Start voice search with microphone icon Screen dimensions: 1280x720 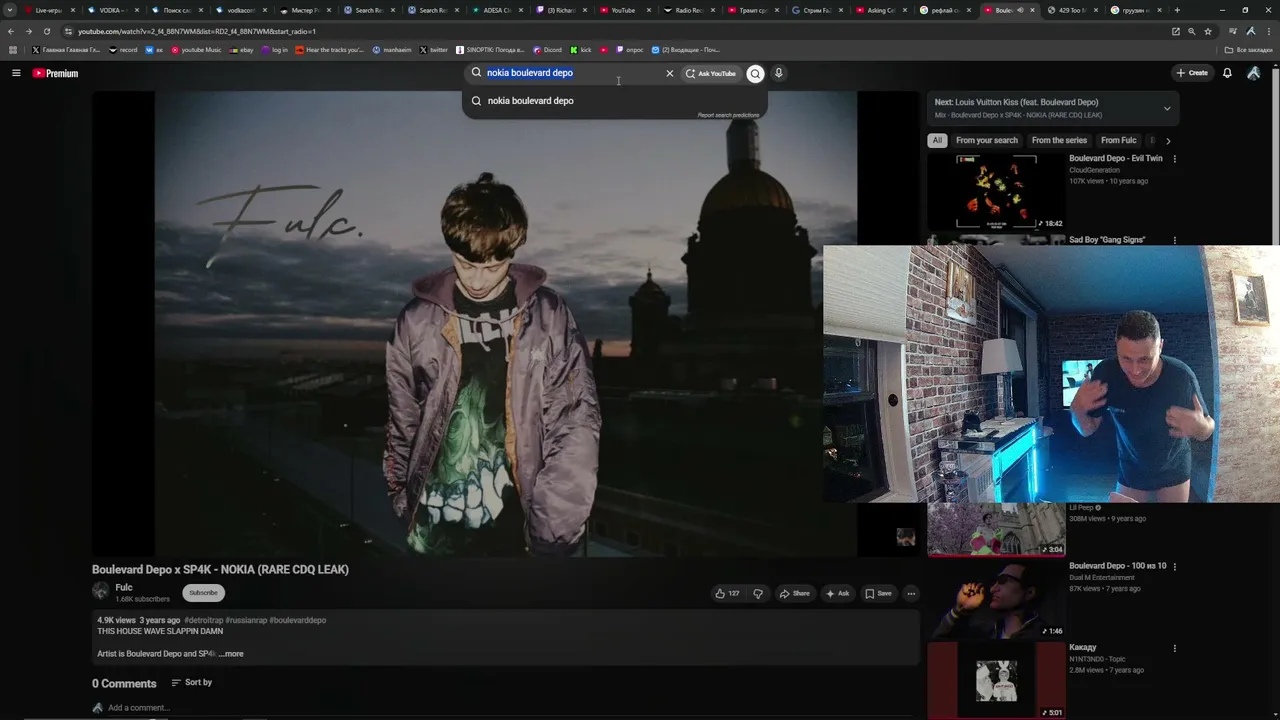tap(778, 73)
